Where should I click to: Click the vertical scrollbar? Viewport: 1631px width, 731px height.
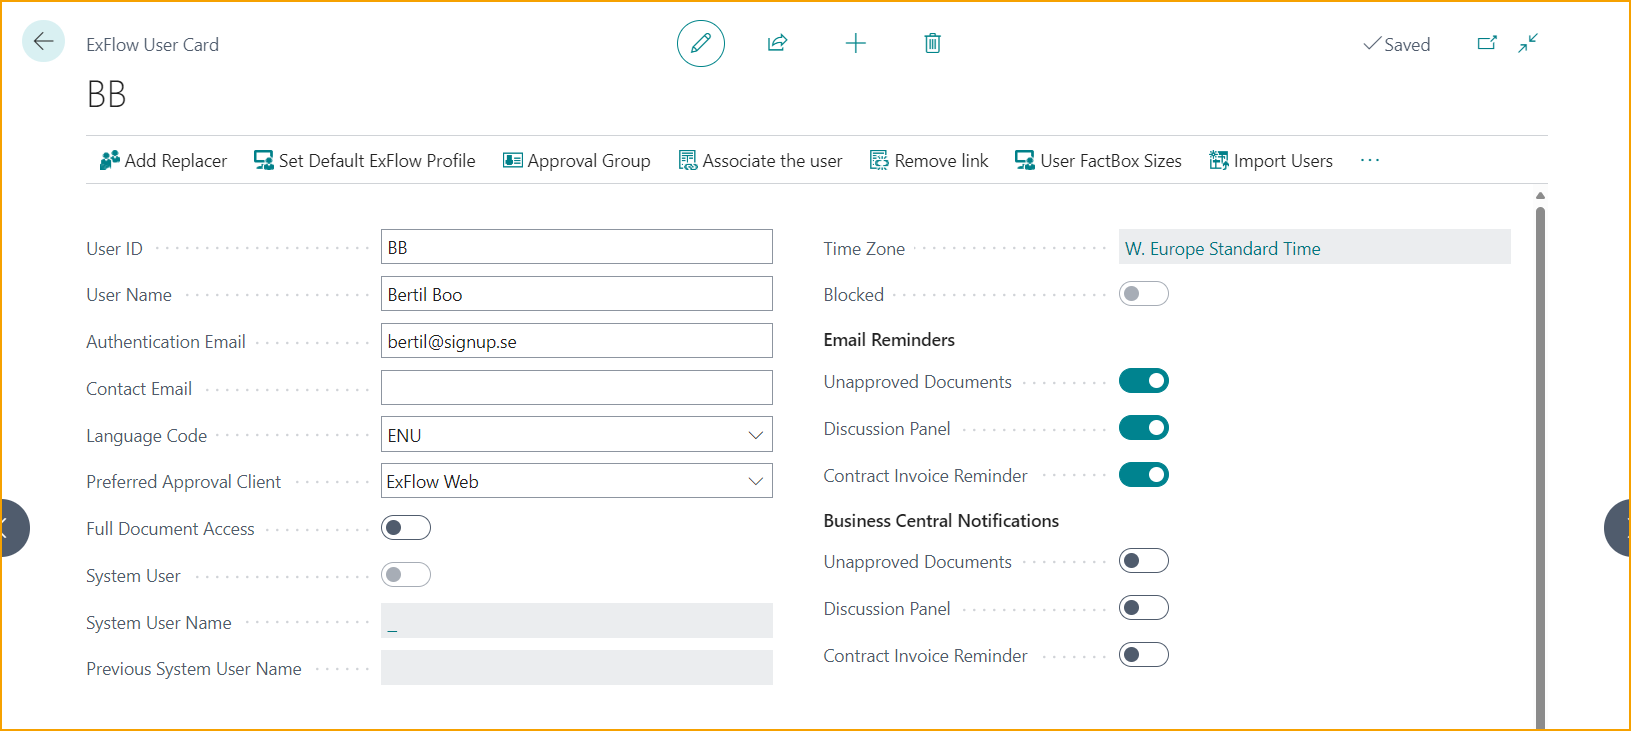coord(1540,467)
